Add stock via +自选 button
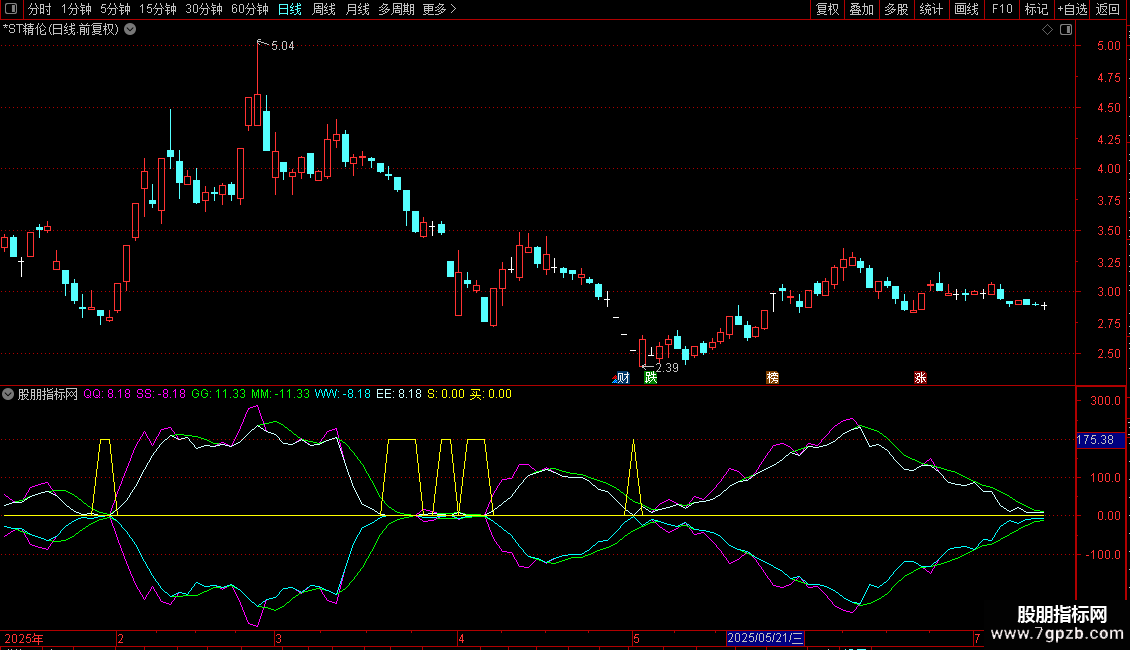1130x650 pixels. (1072, 9)
